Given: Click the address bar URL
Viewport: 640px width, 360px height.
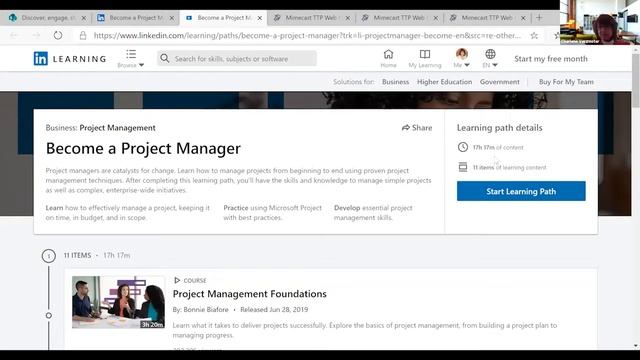Looking at the screenshot, I should (x=307, y=36).
